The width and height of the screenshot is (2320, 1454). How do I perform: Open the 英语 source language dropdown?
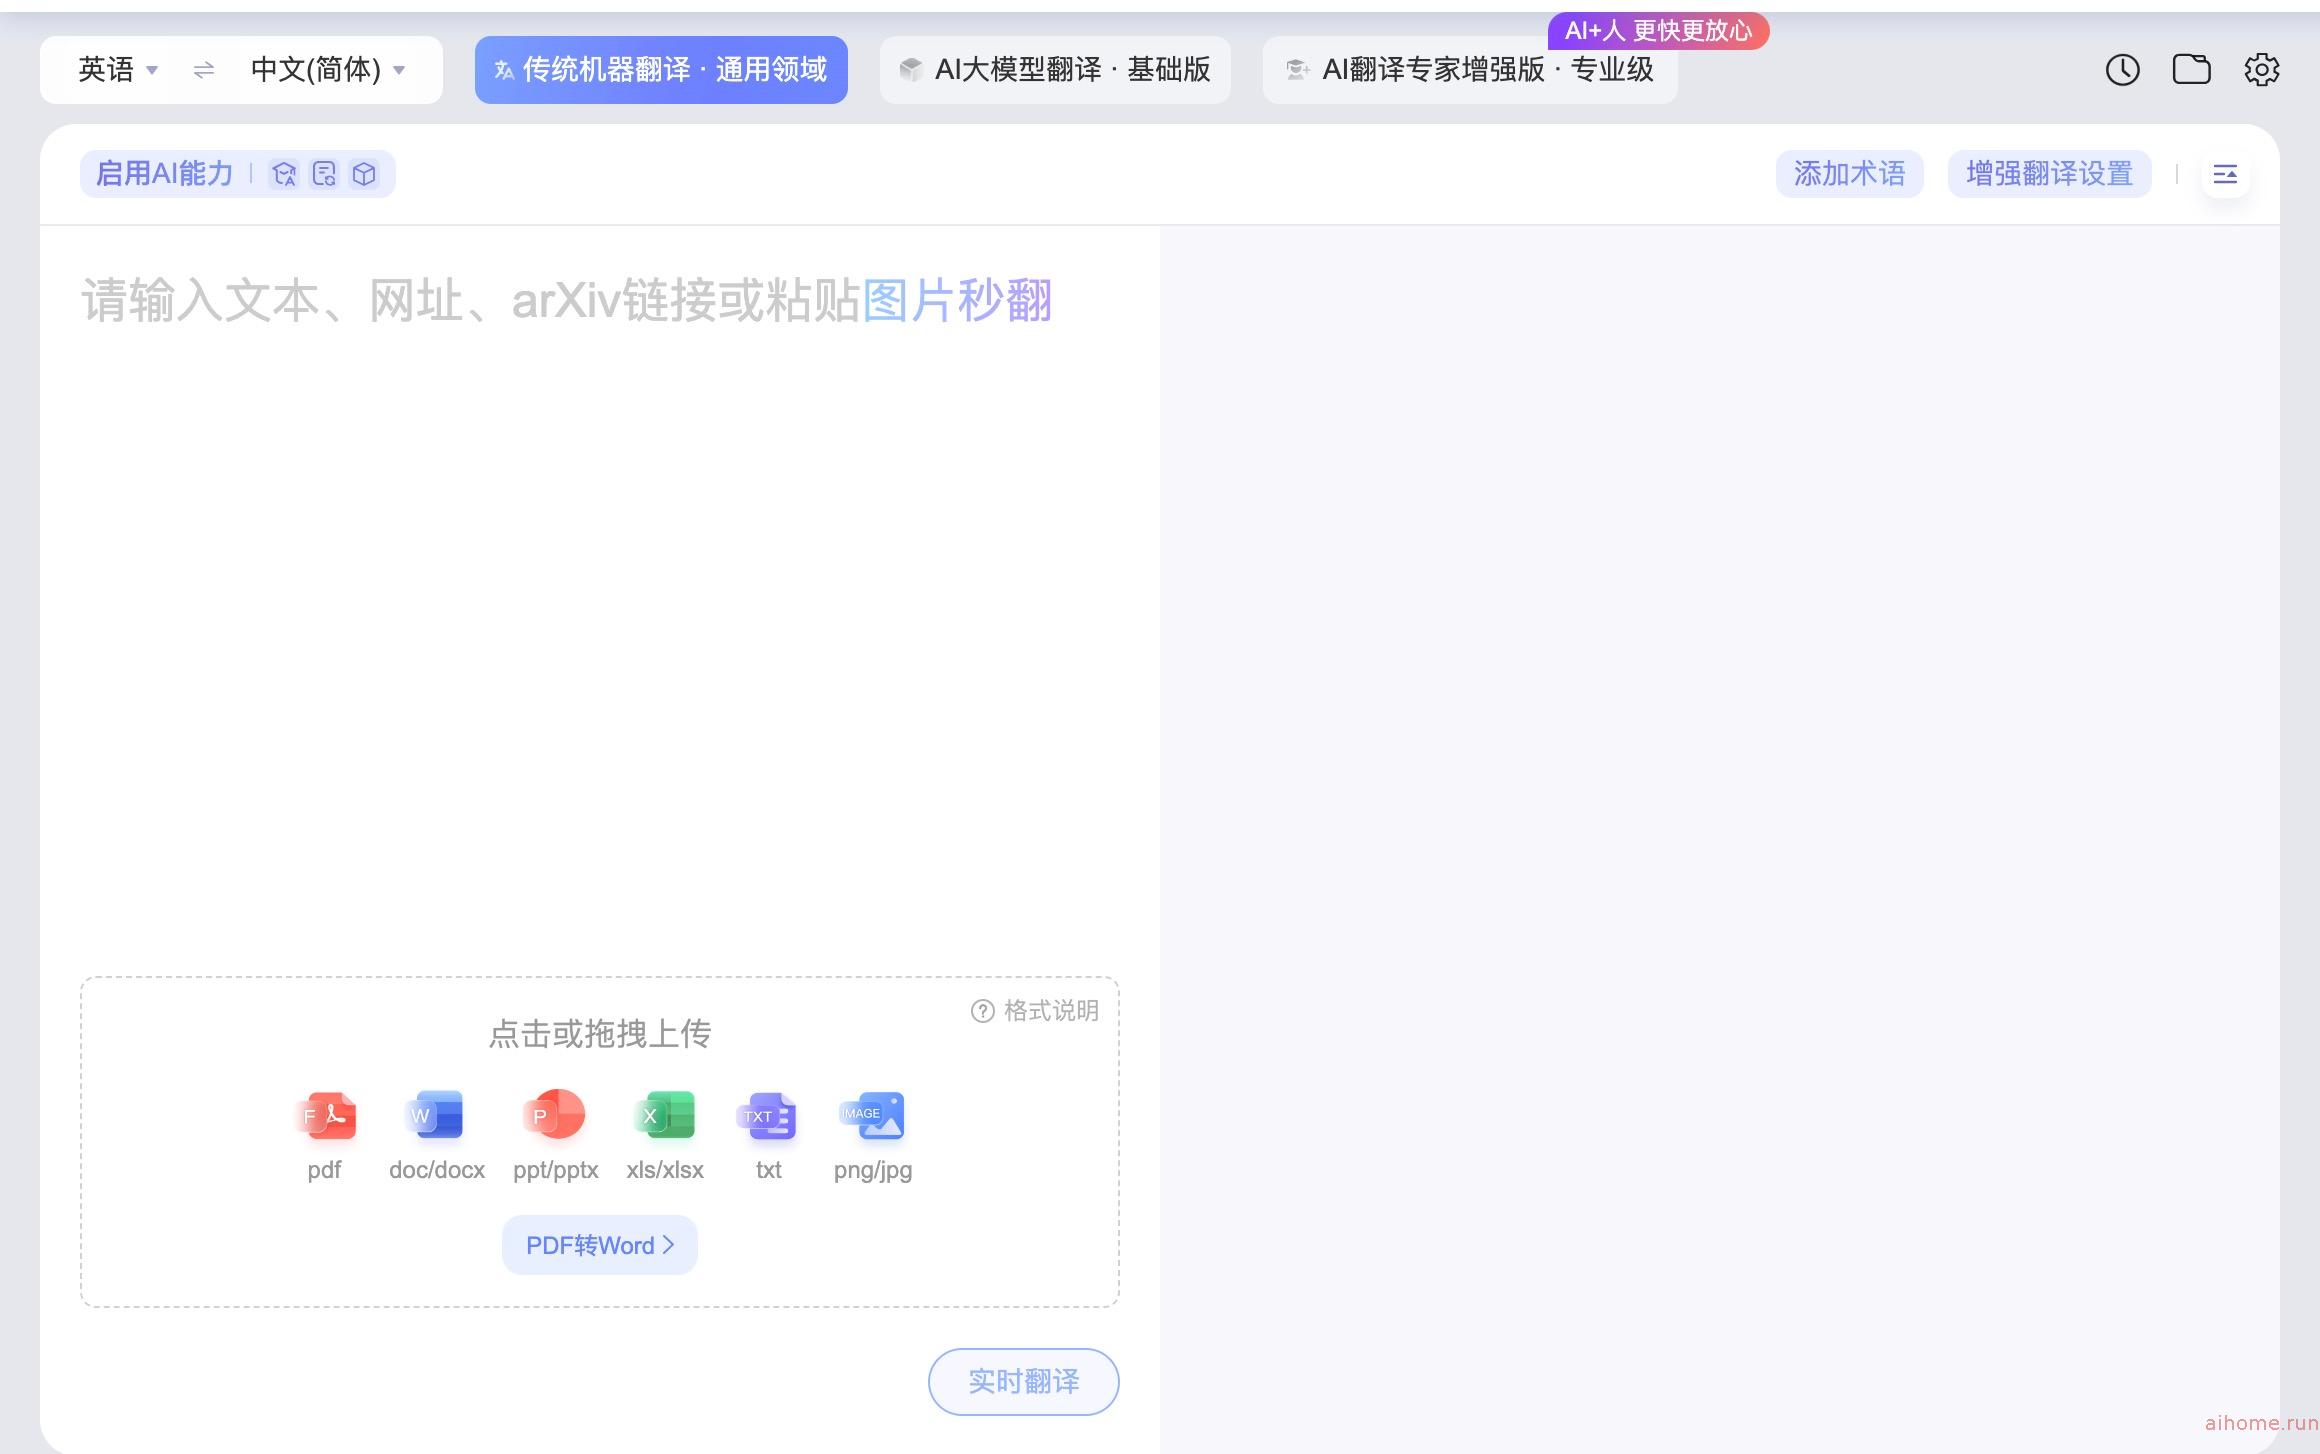click(118, 70)
